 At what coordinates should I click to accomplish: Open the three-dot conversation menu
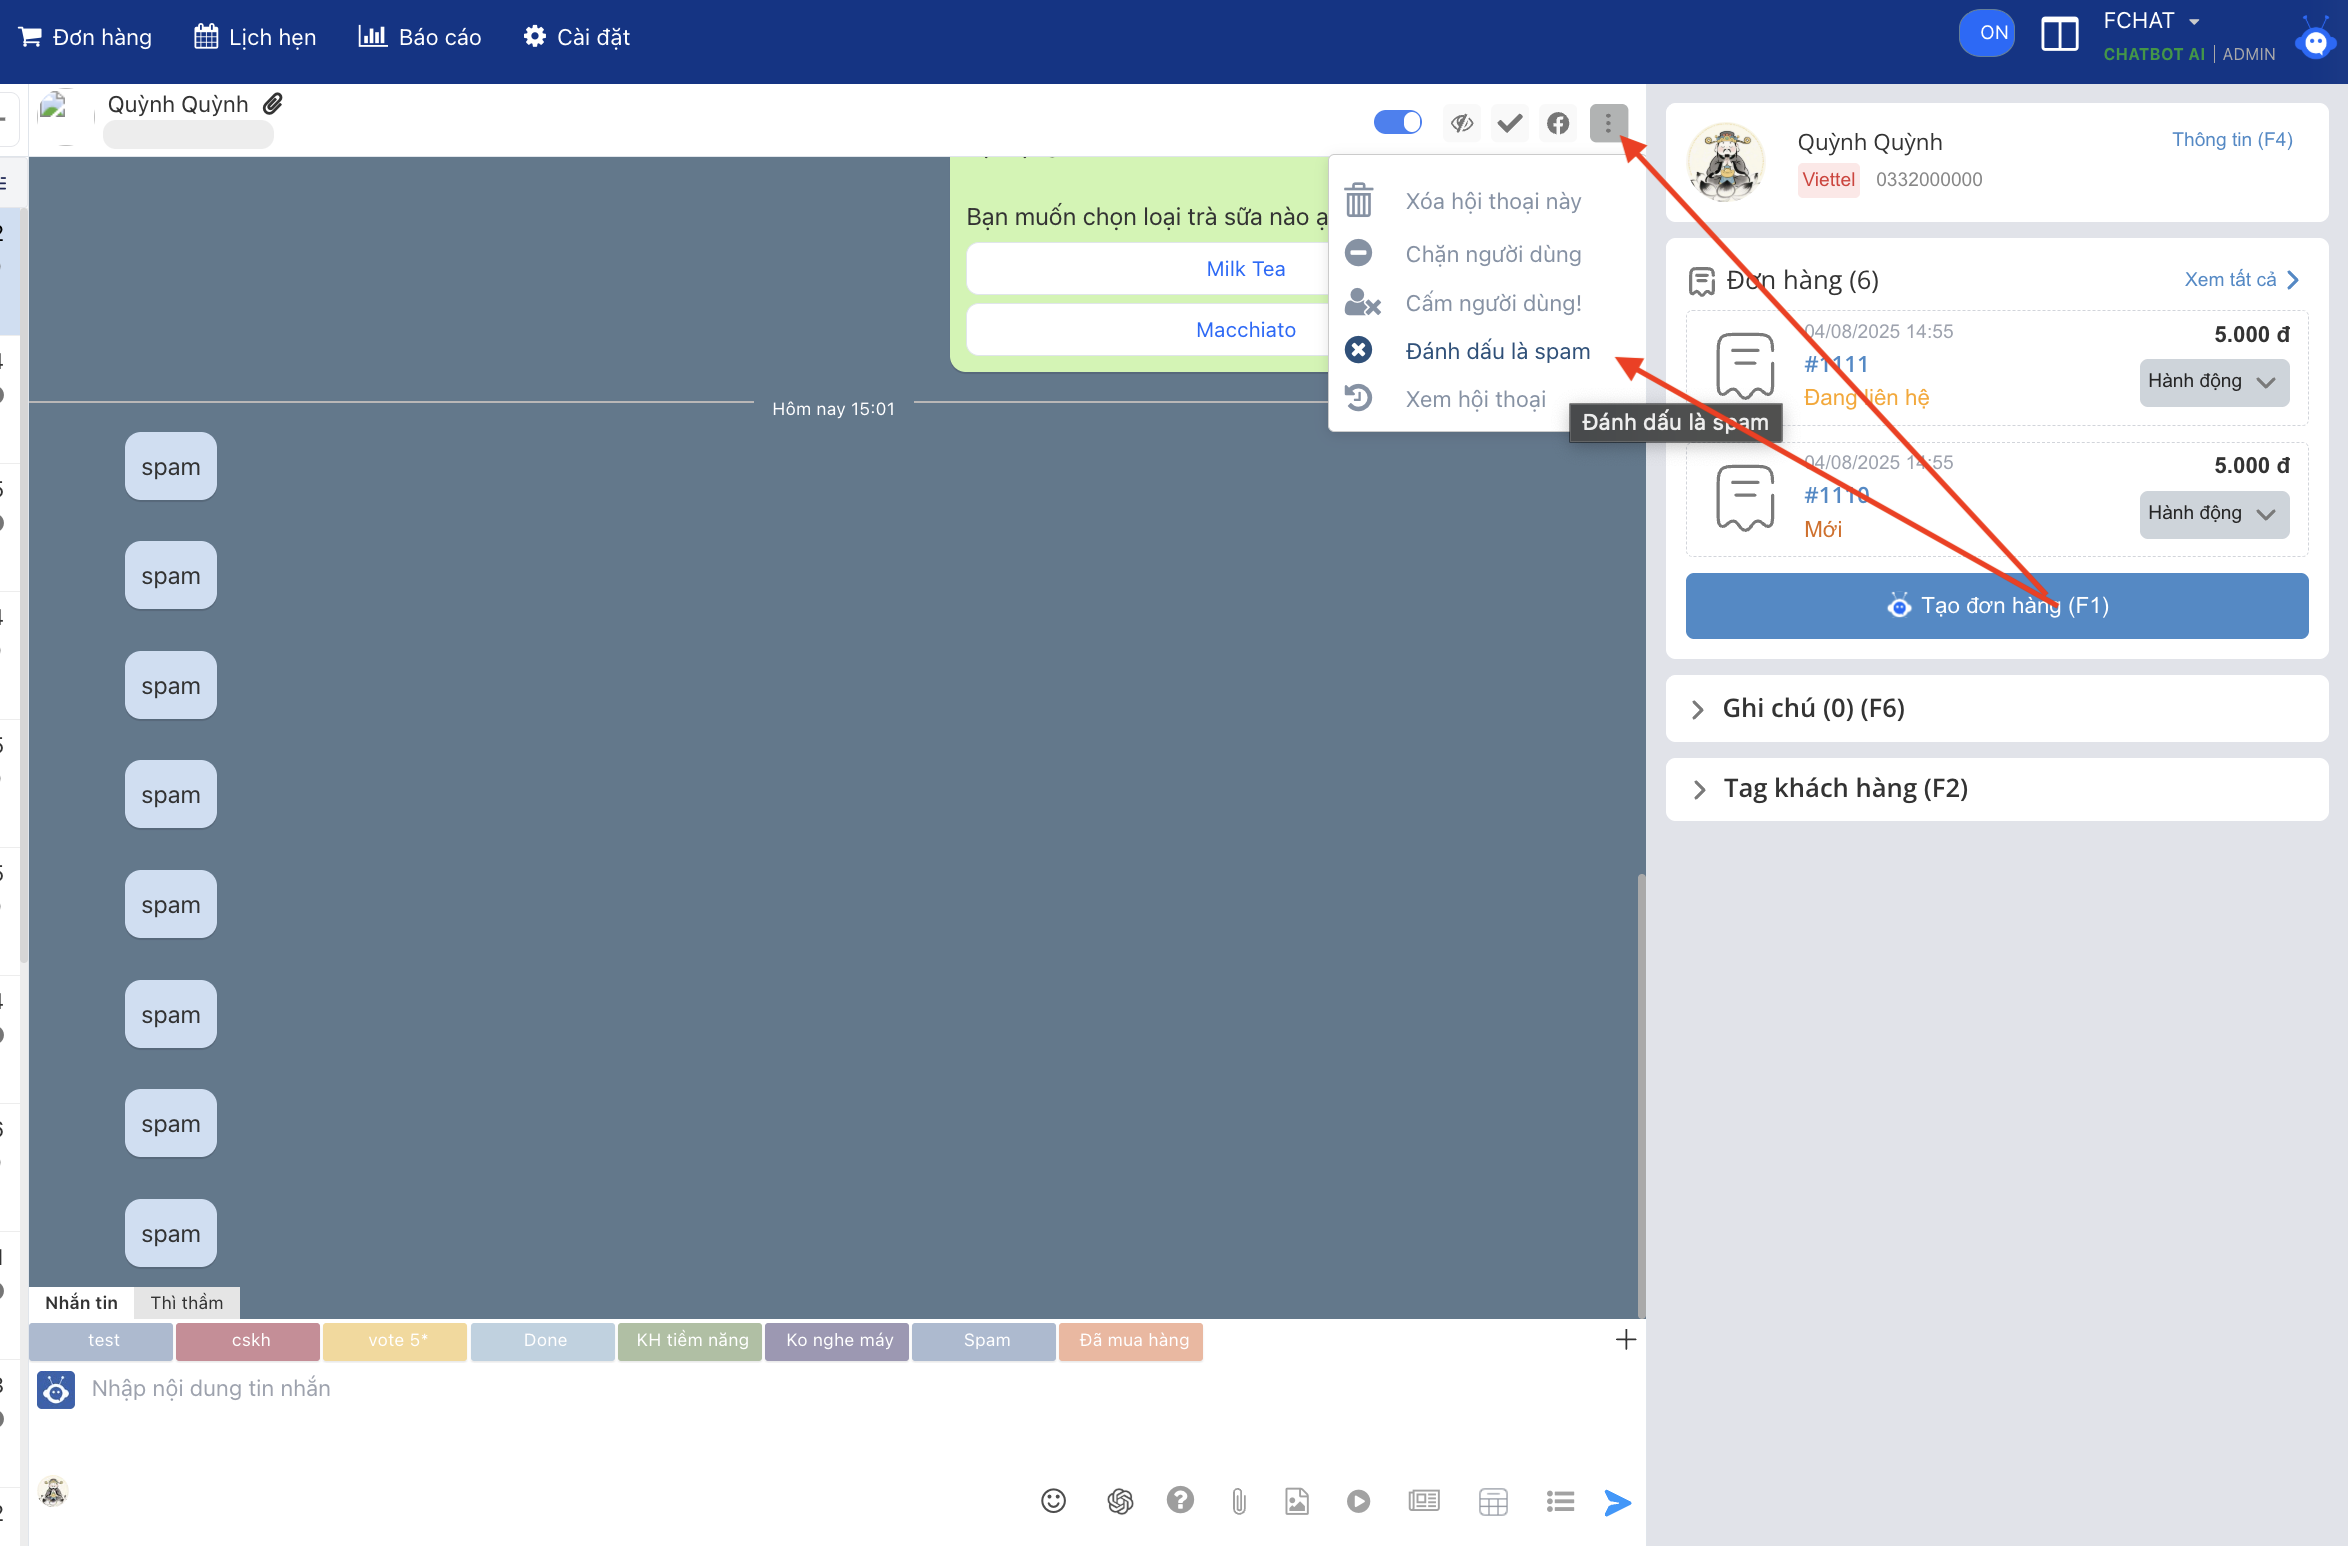tap(1608, 123)
